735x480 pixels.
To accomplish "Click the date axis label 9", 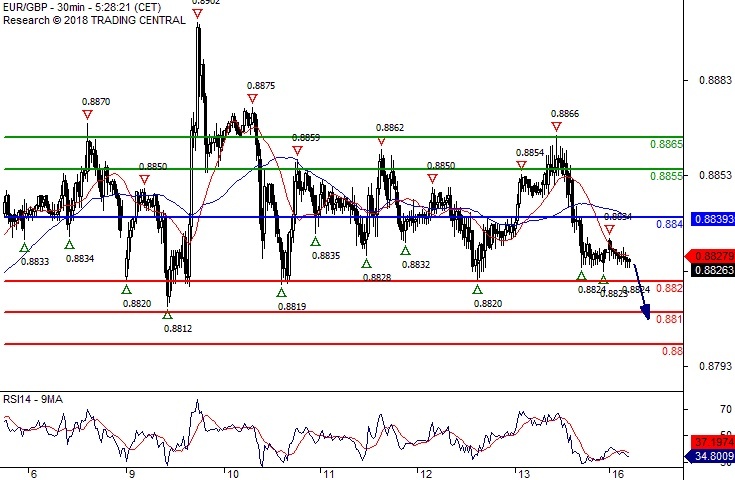I will click(x=132, y=474).
